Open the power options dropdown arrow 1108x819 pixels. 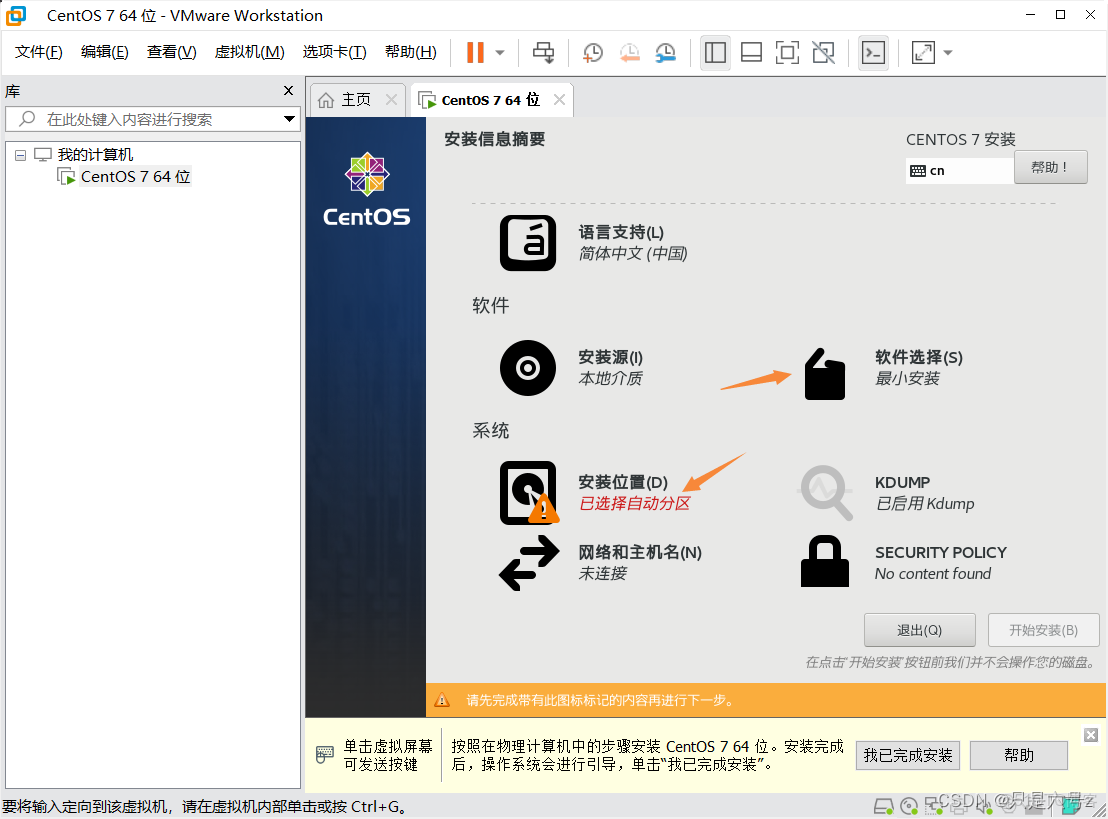(500, 52)
